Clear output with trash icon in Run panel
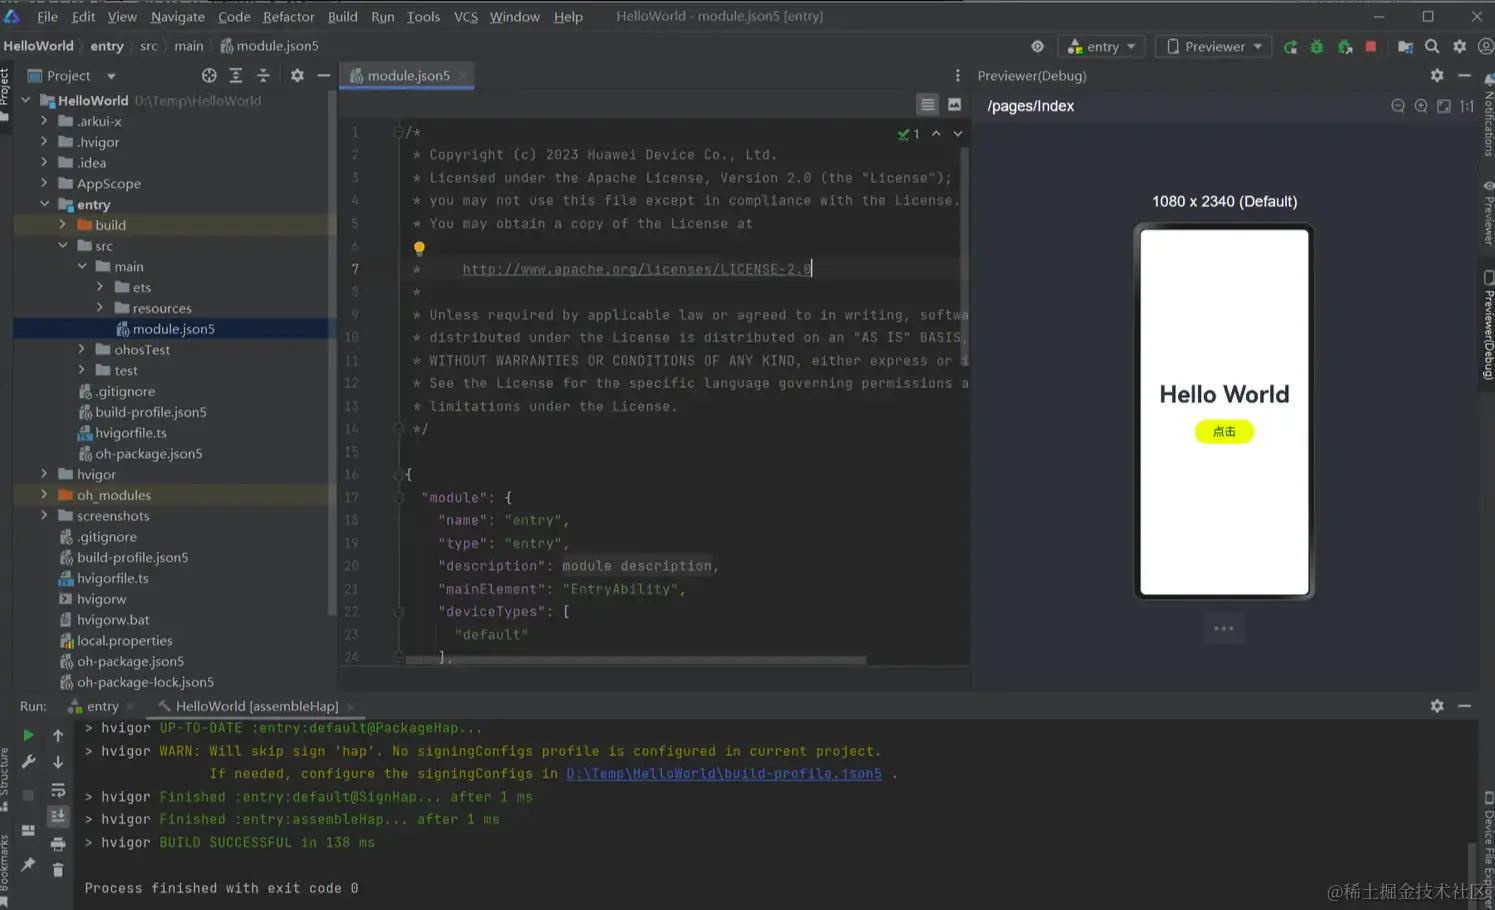Viewport: 1495px width, 910px height. coord(58,870)
